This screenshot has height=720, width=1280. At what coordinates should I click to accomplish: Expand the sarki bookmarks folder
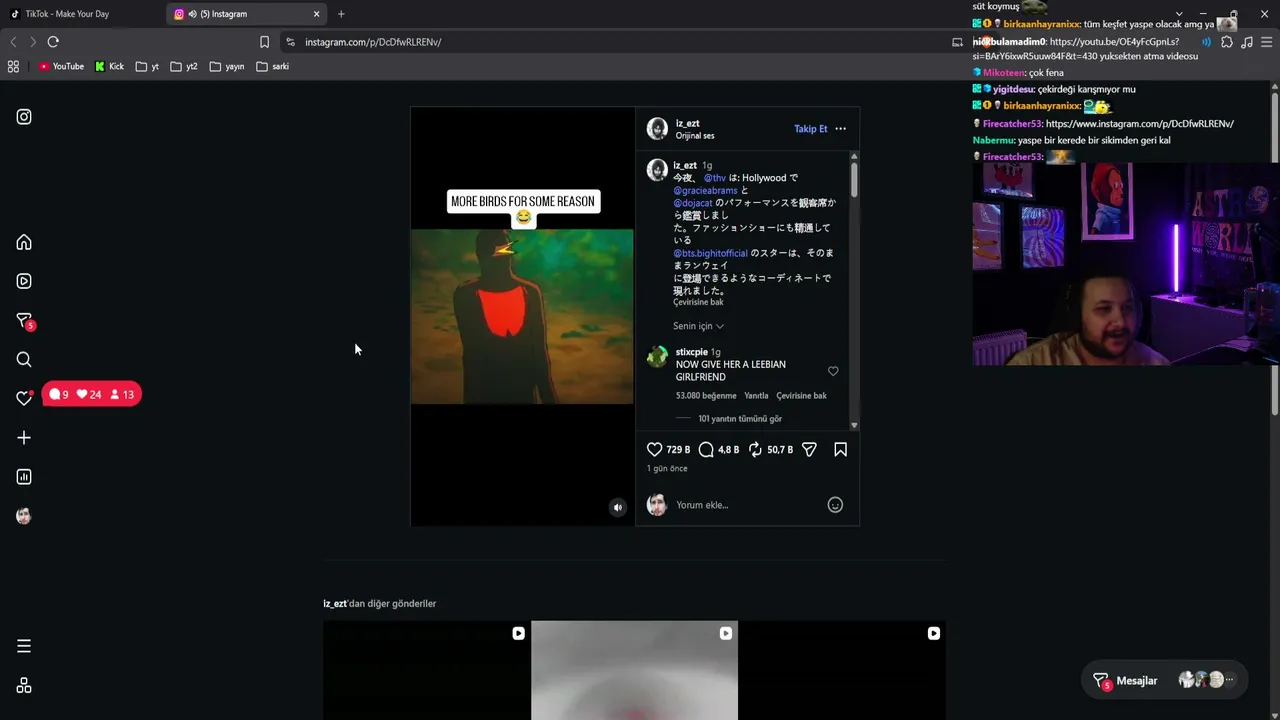273,67
